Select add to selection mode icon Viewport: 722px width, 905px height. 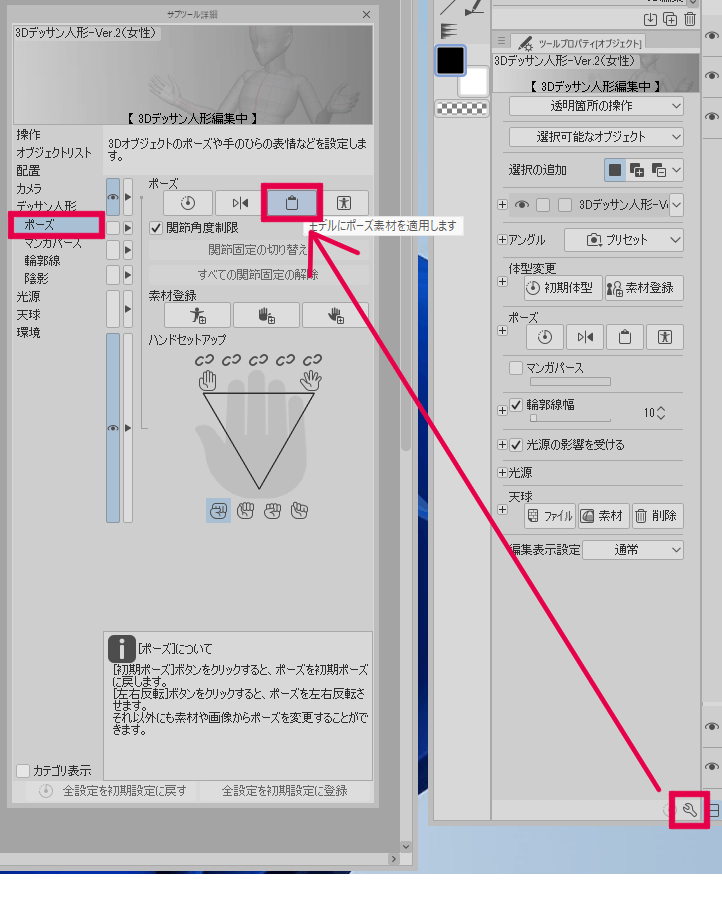pos(637,170)
